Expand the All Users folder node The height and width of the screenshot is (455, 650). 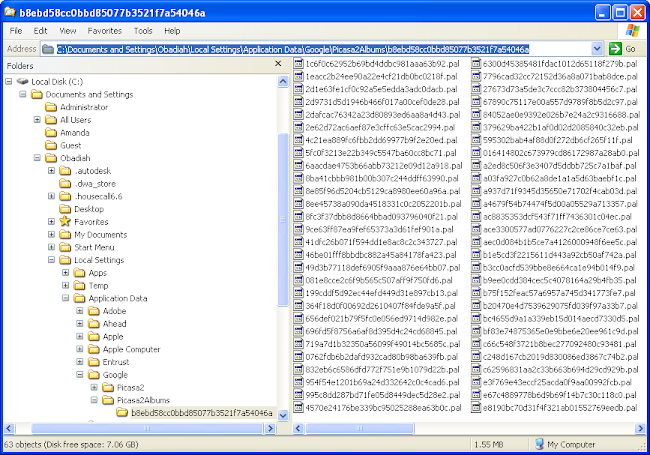pos(37,120)
